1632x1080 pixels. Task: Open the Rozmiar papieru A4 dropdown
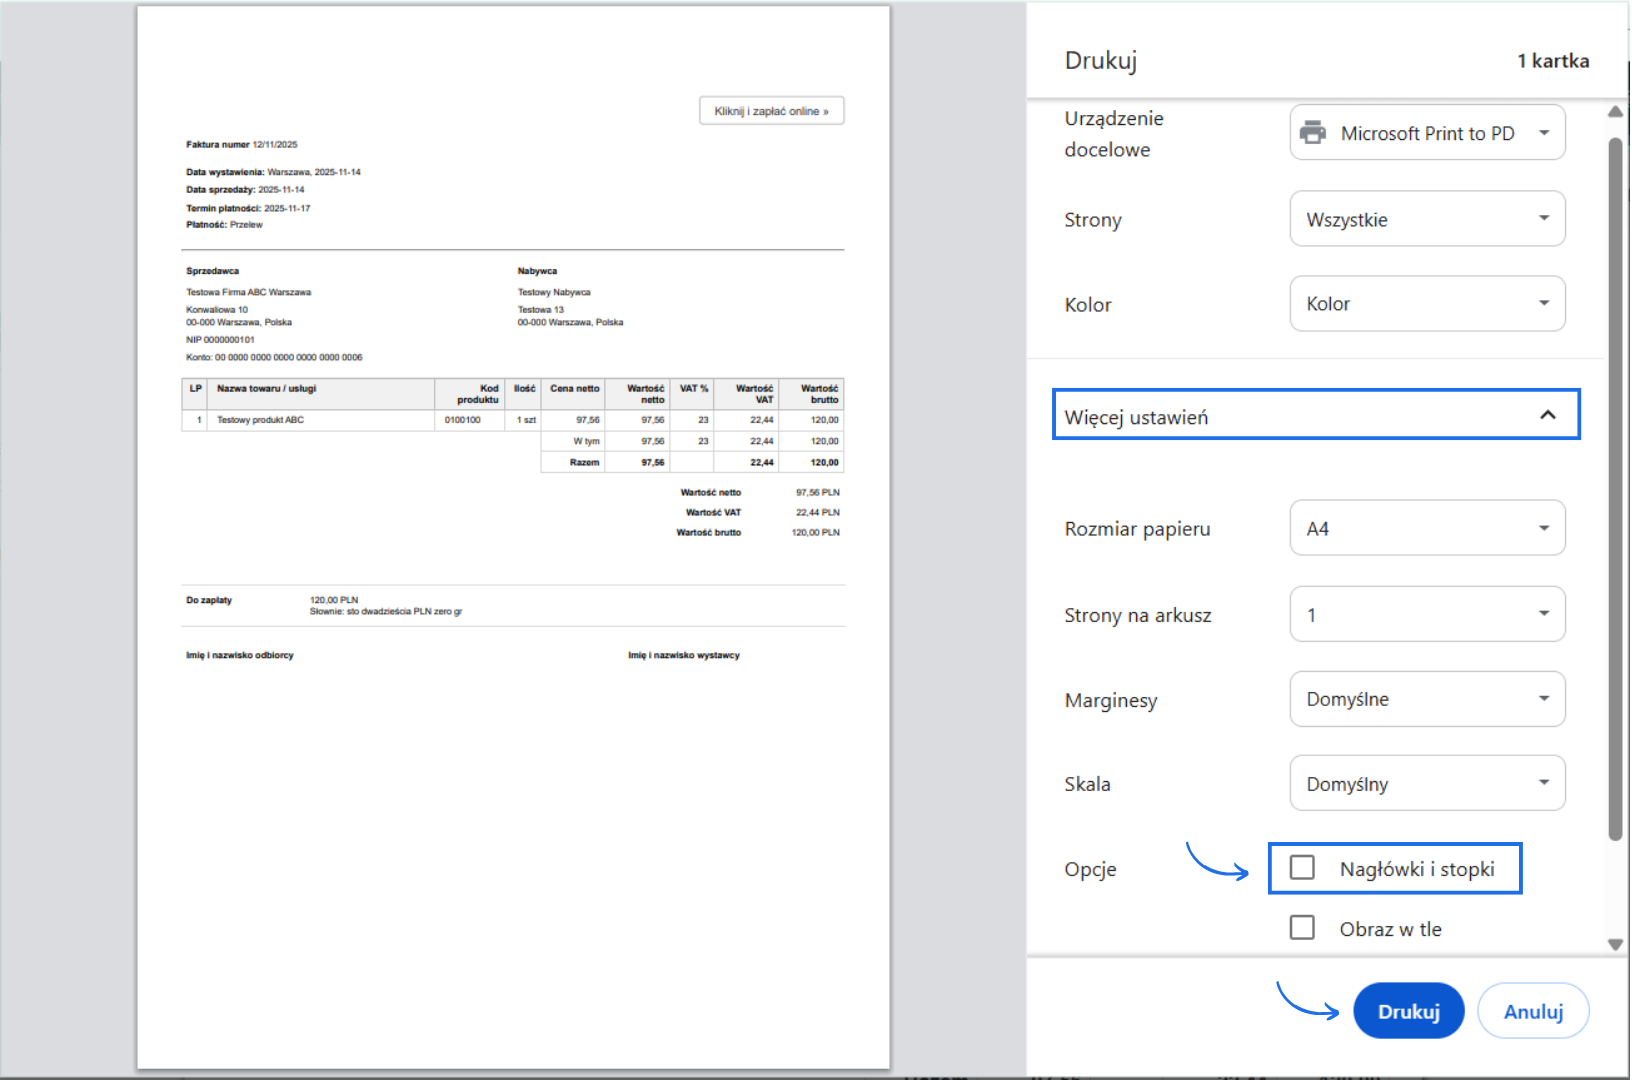coord(1427,528)
